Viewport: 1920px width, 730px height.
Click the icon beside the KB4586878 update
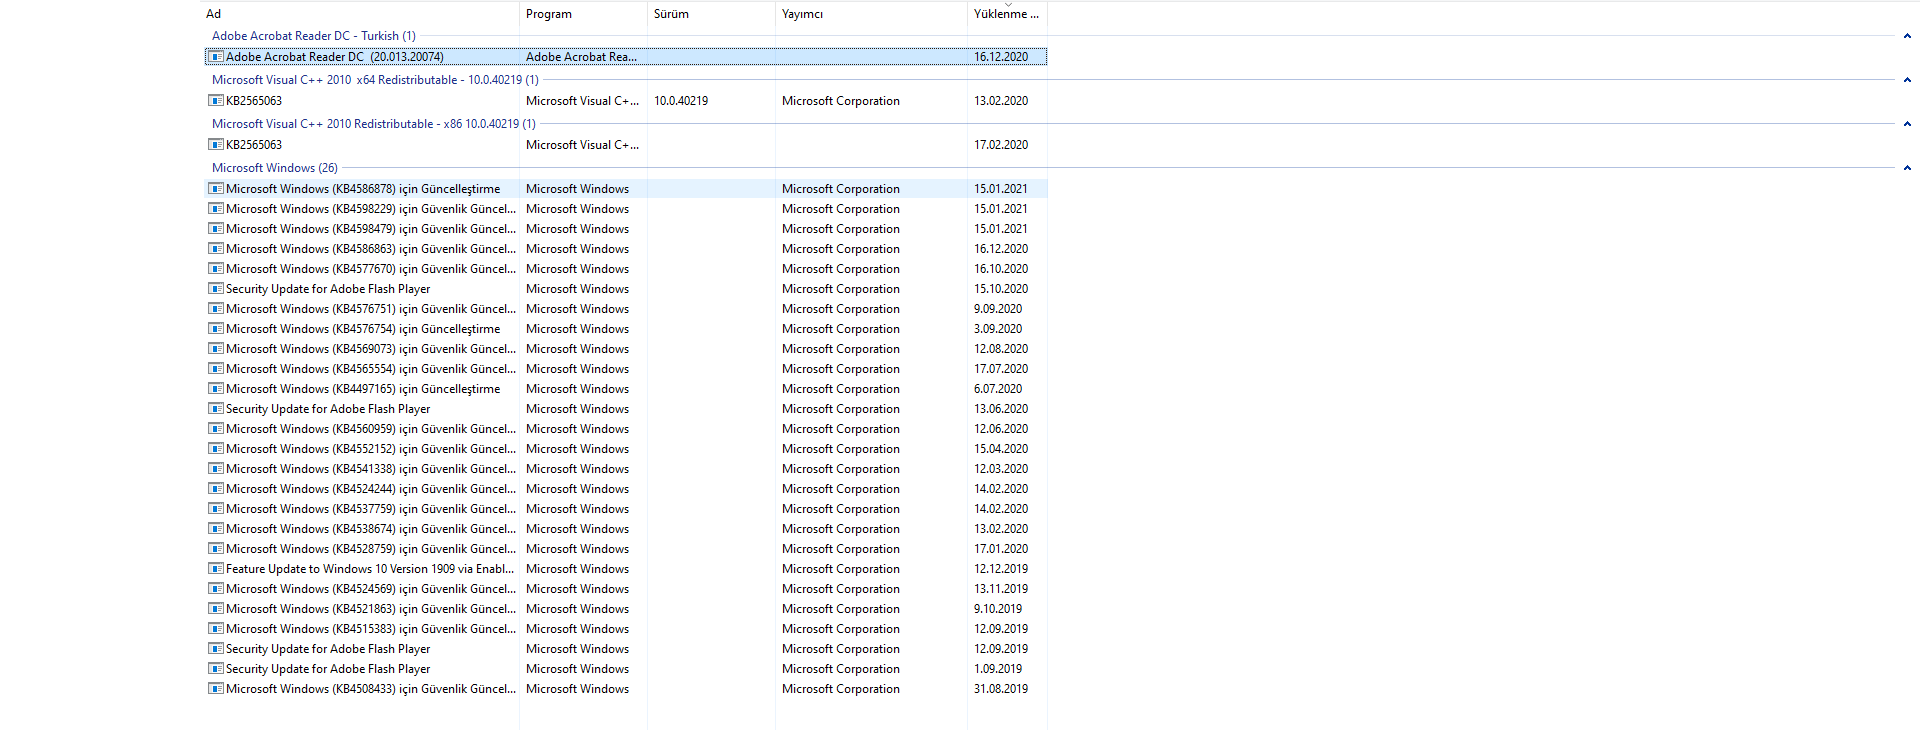pos(215,189)
